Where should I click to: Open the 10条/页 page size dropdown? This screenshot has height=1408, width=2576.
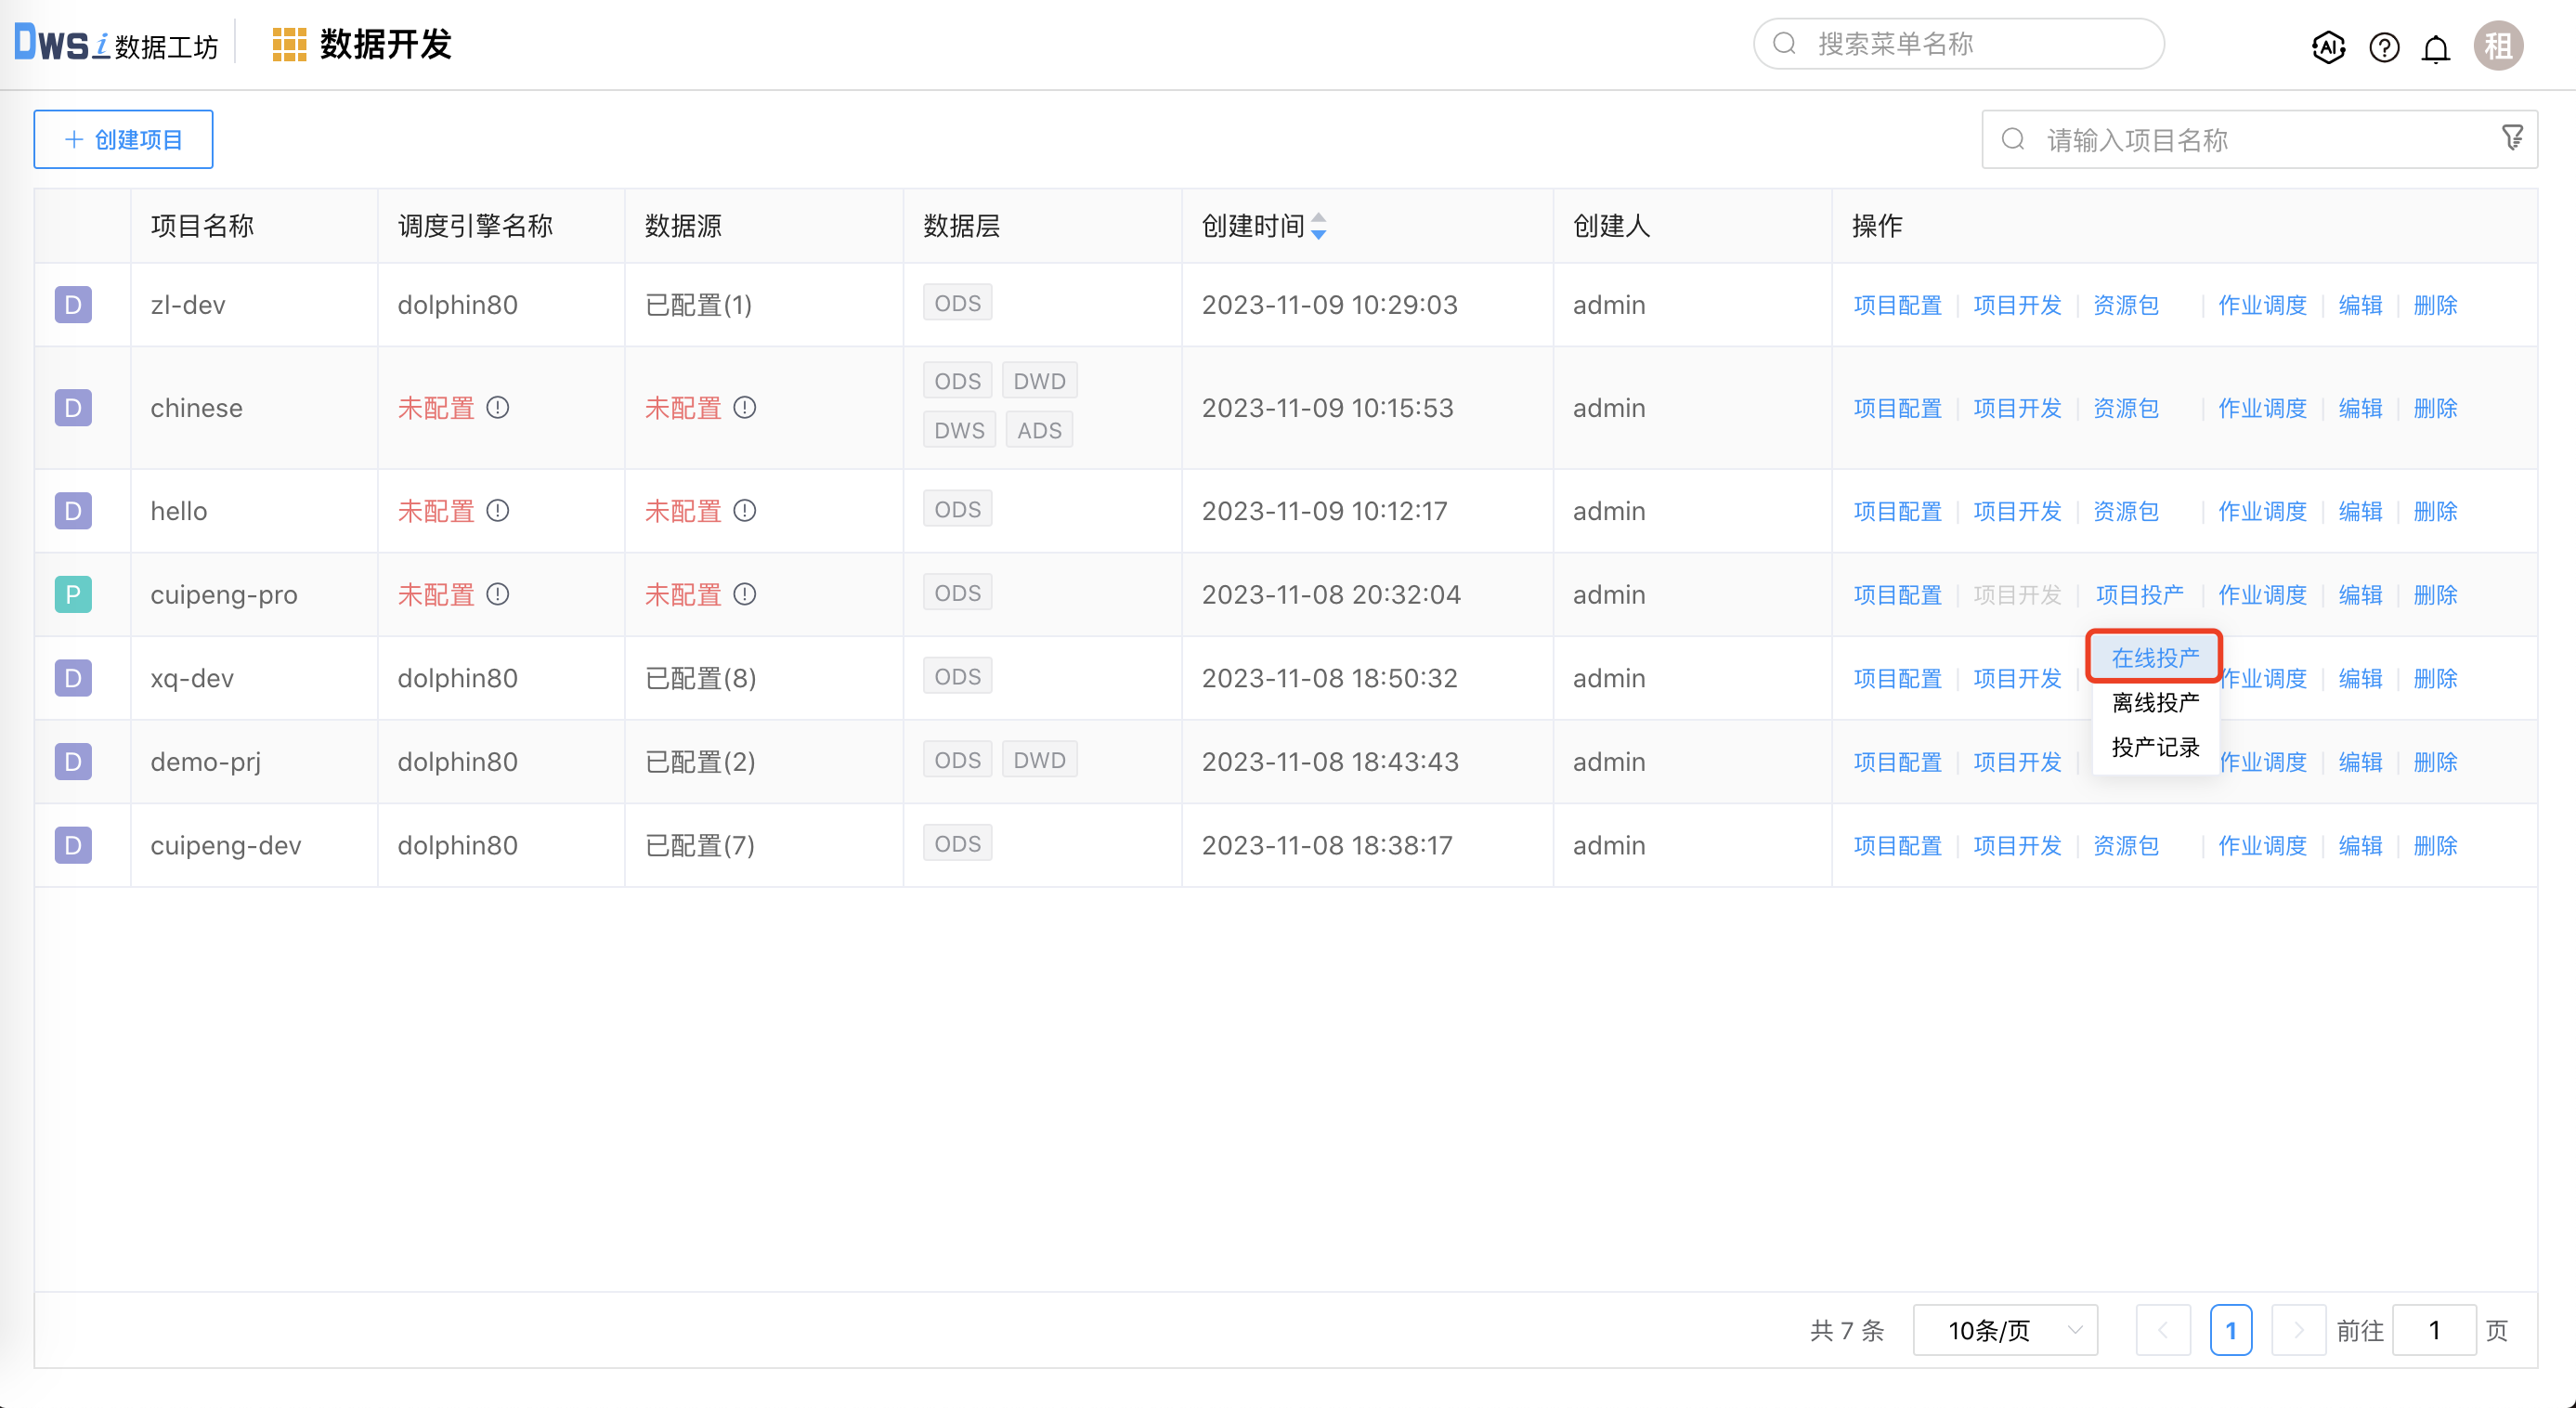tap(2005, 1330)
